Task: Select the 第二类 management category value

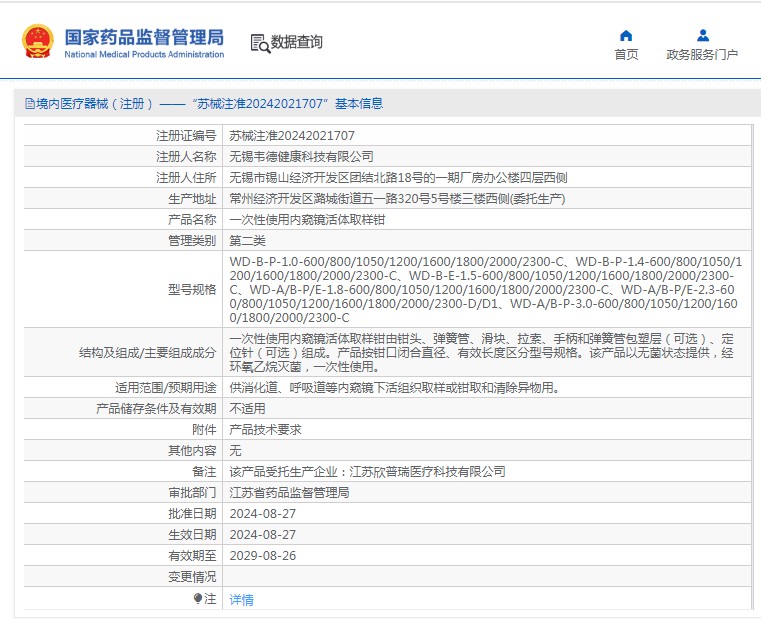Action: tap(248, 240)
